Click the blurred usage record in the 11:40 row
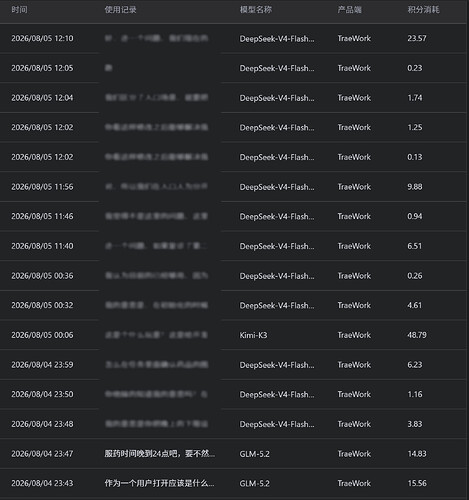This screenshot has height=500, width=469. click(x=156, y=246)
